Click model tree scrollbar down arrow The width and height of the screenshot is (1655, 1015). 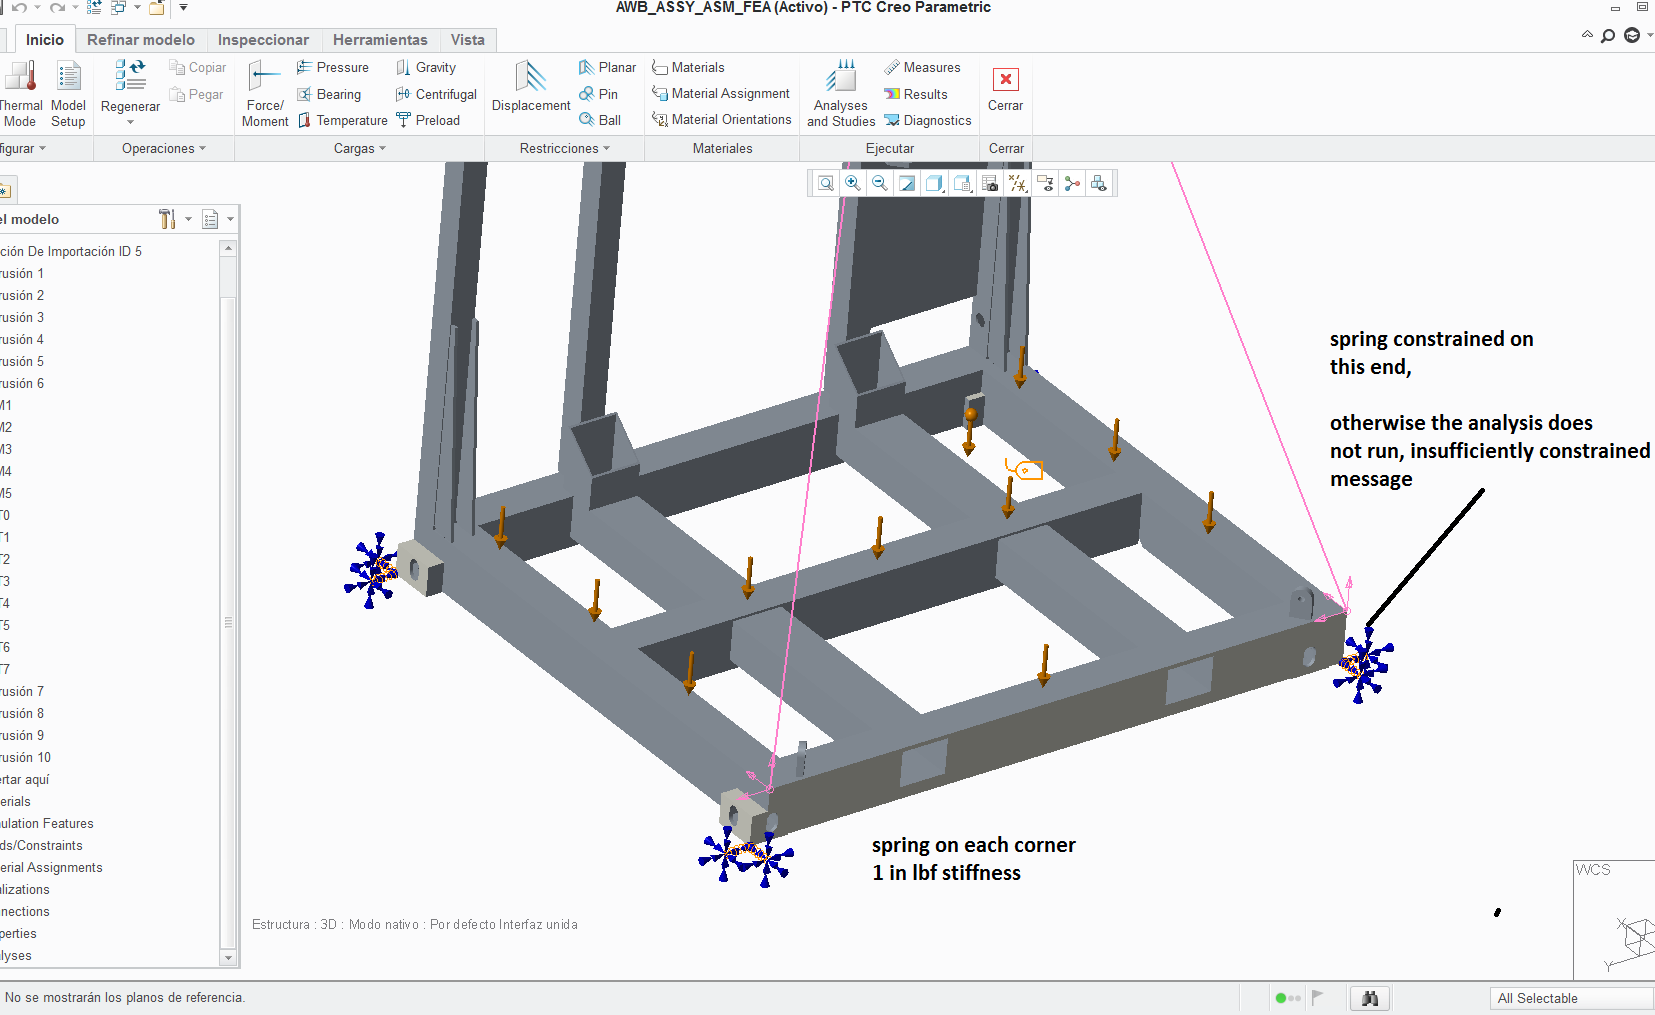click(228, 957)
